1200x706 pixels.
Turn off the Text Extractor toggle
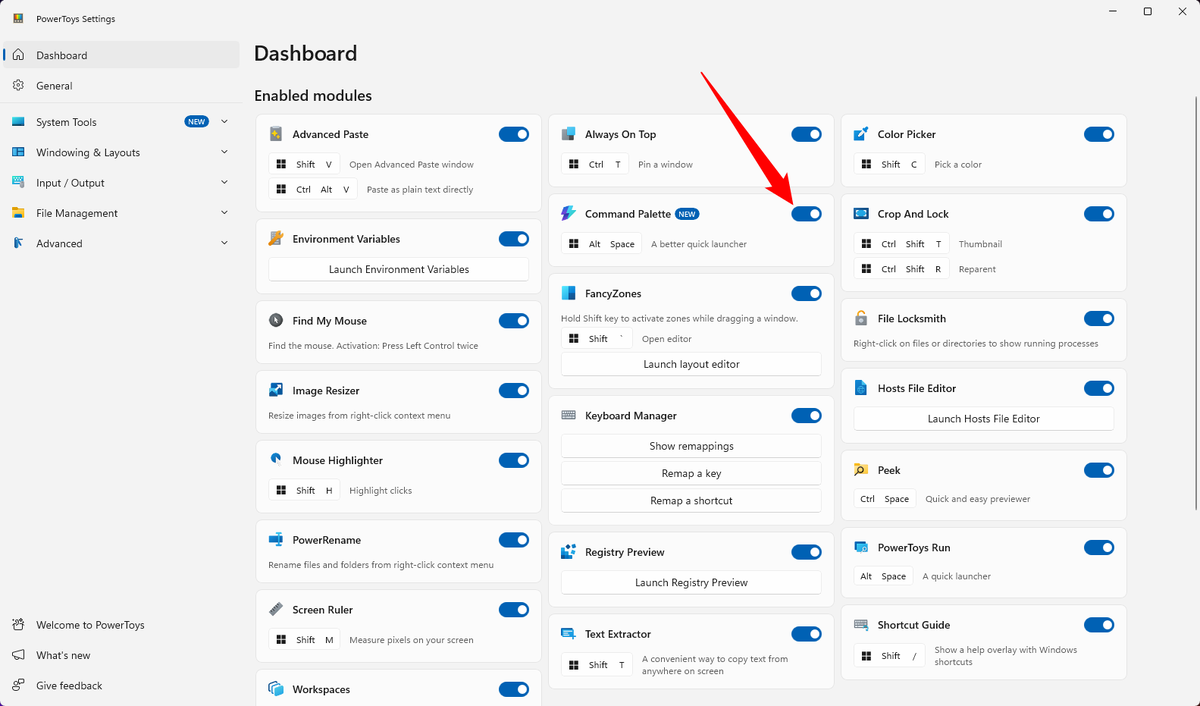pos(806,634)
